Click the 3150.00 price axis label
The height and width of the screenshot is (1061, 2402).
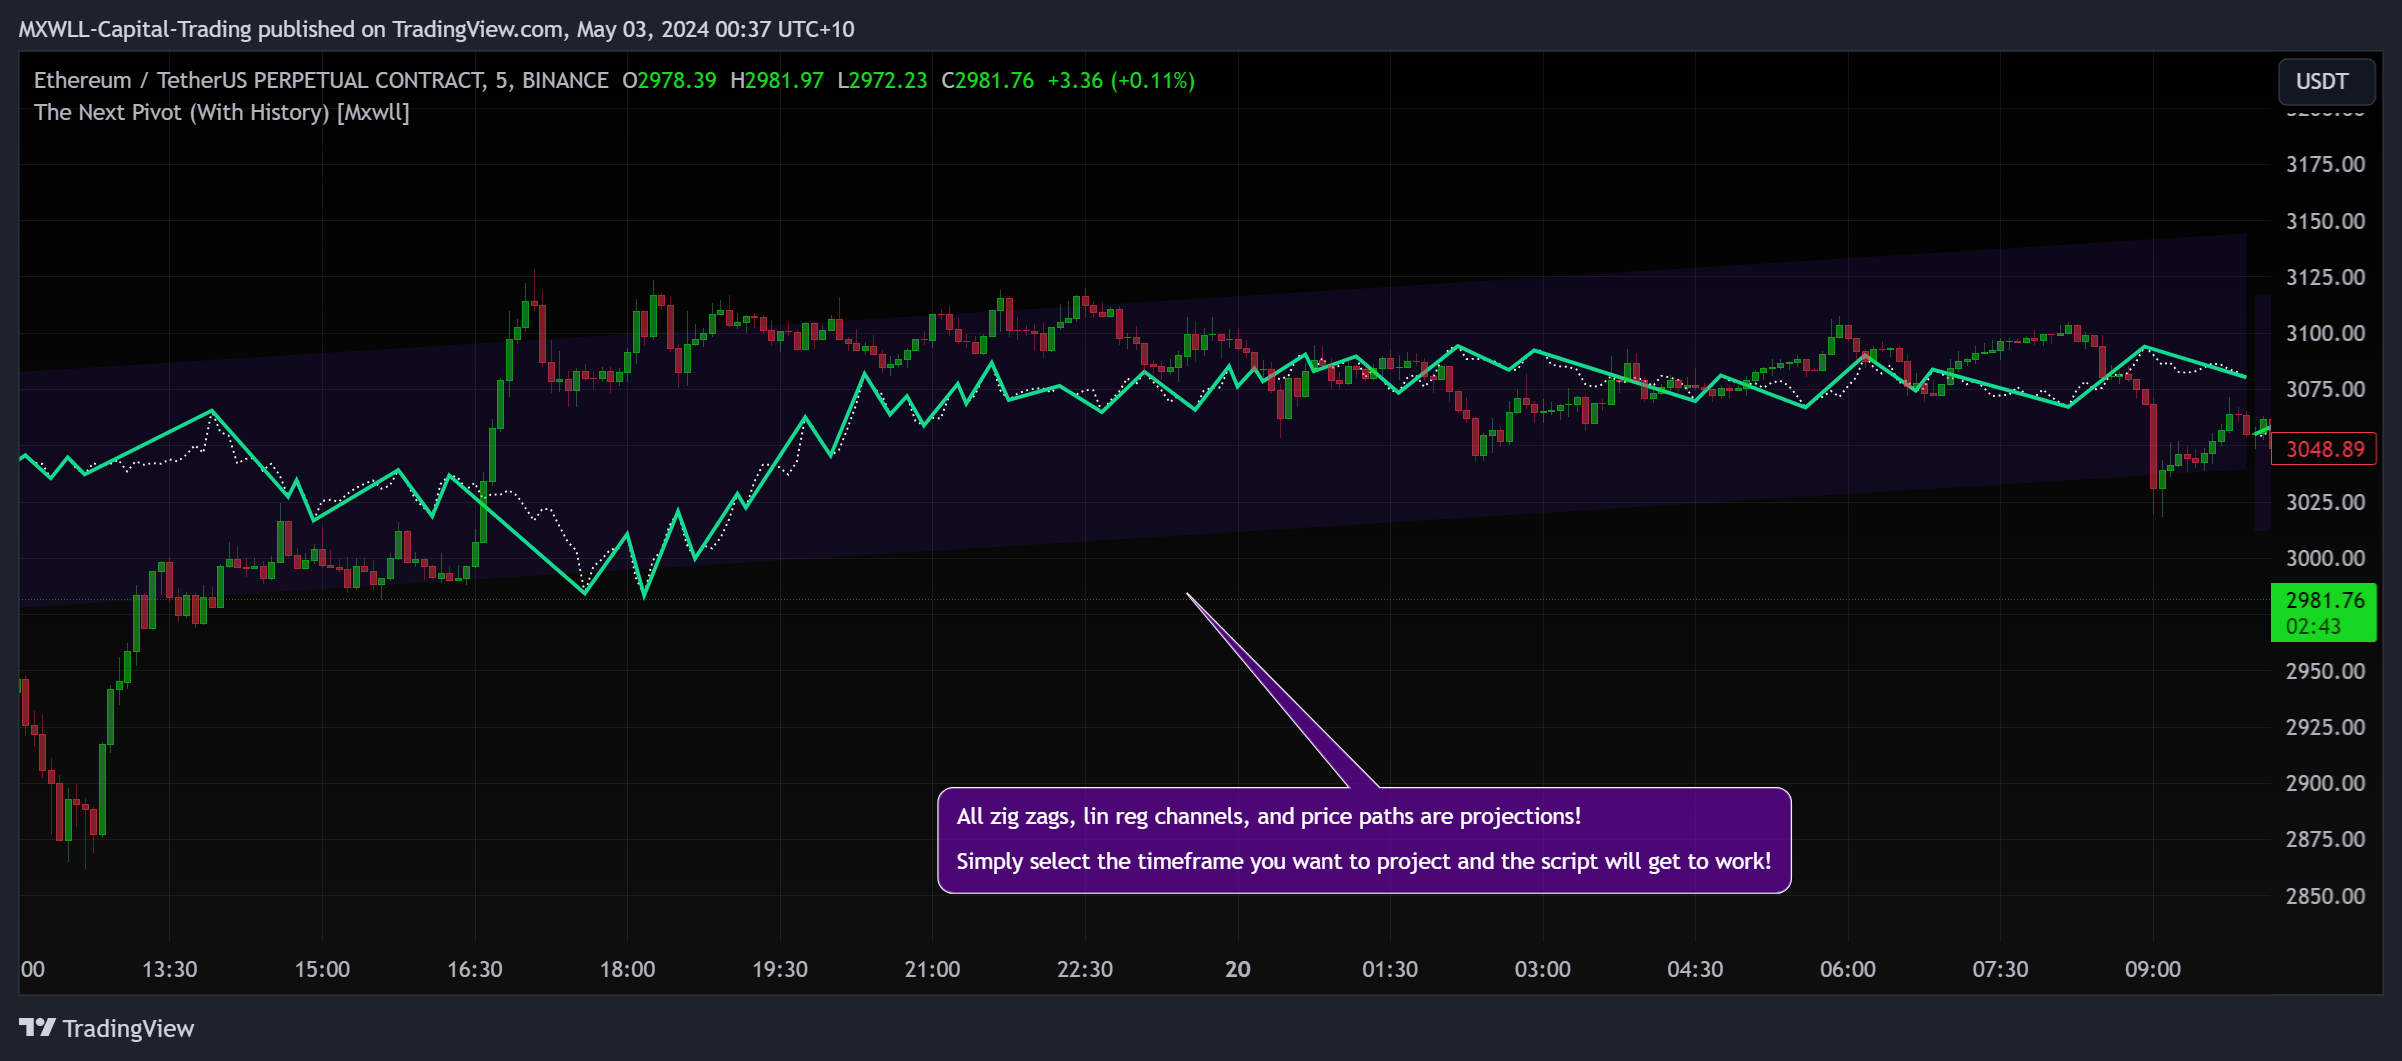point(2325,221)
